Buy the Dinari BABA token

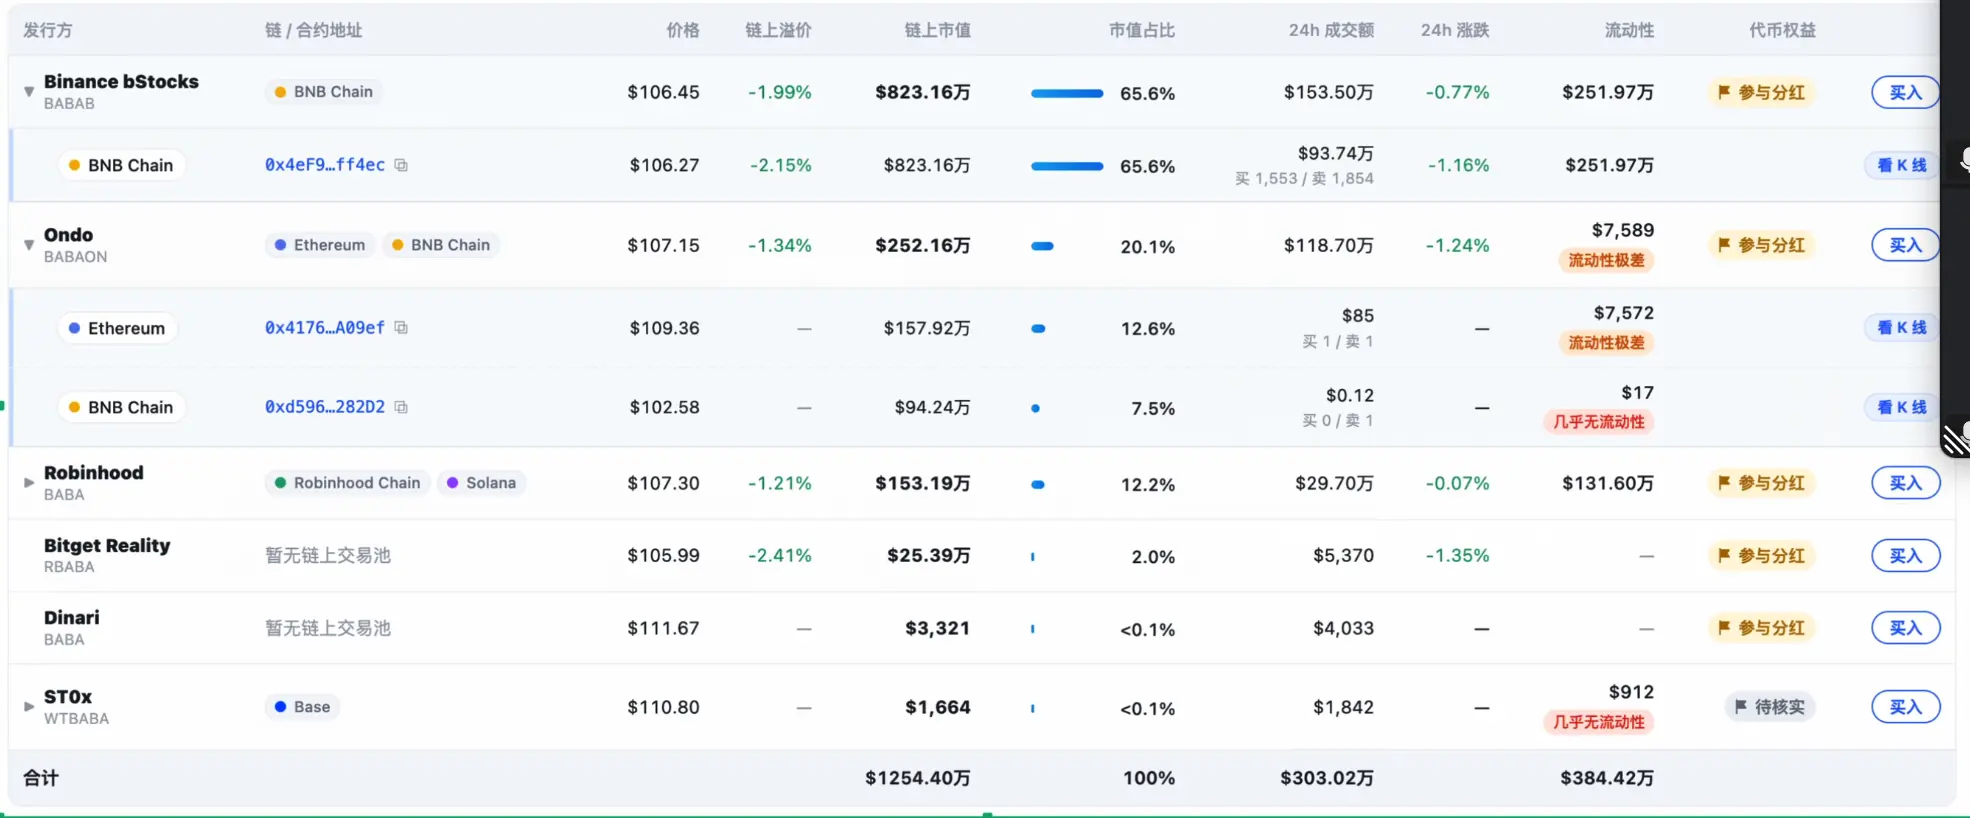click(x=1905, y=628)
